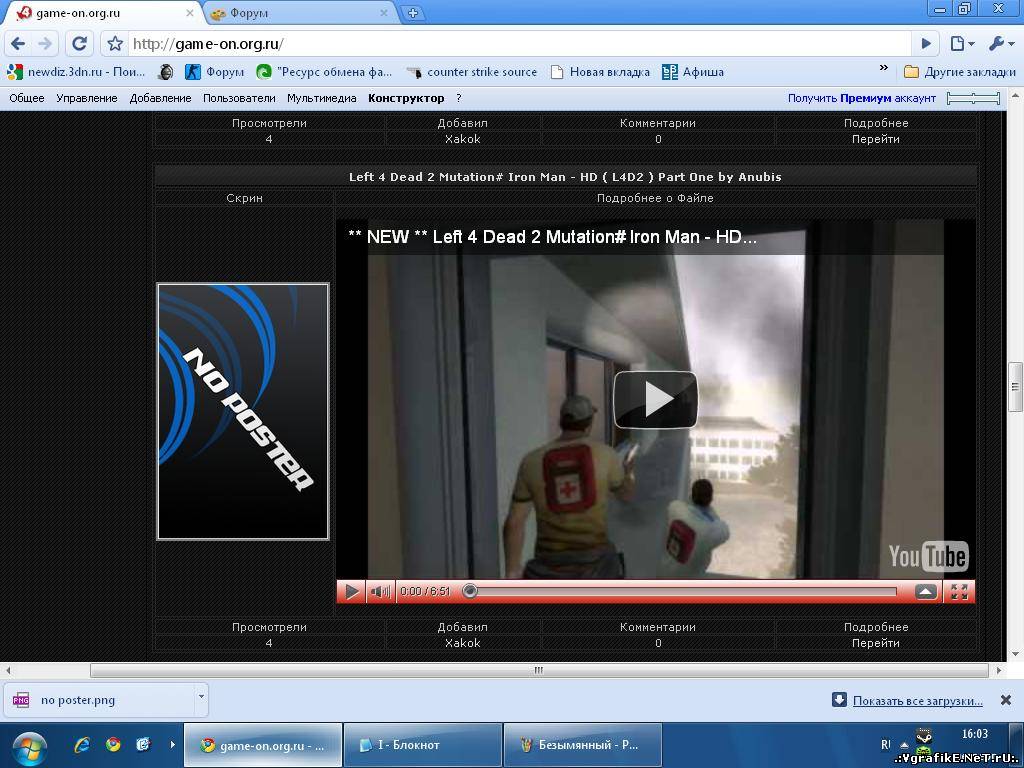
Task: Close the downloads bar
Action: coord(1006,700)
